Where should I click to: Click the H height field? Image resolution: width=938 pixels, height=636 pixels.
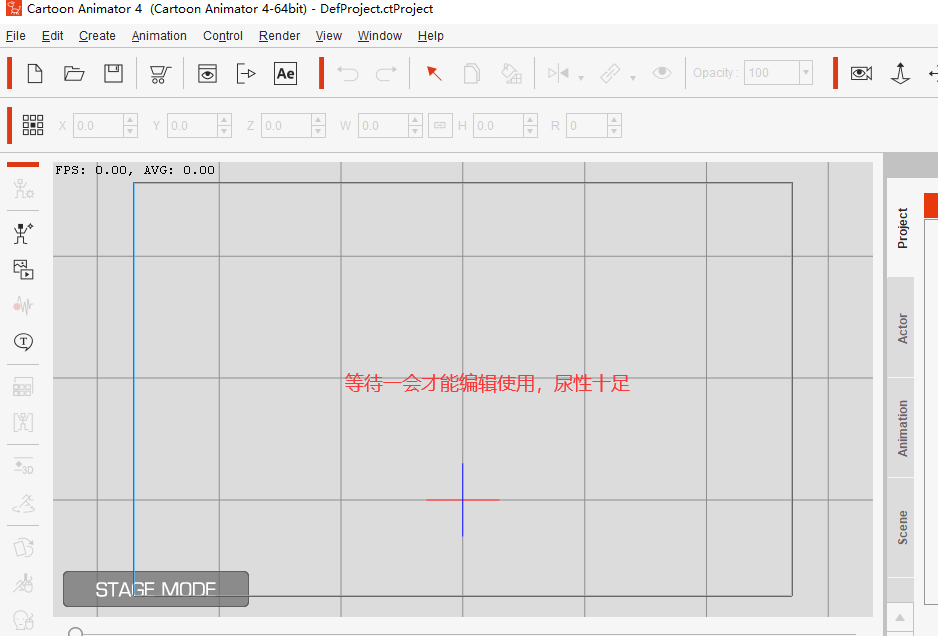click(x=498, y=126)
